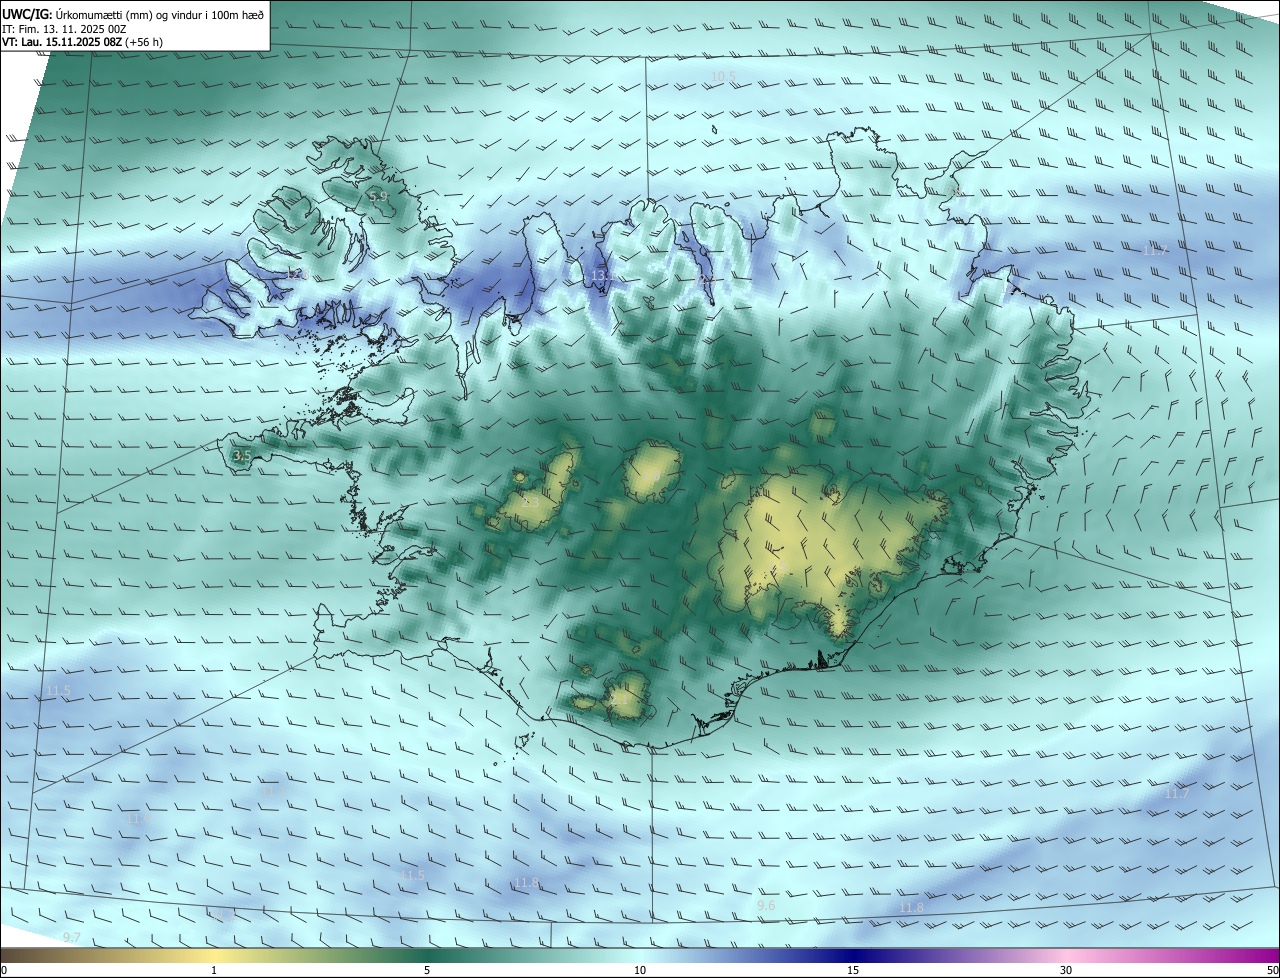Click tick label 5 on the color scale

[427, 971]
